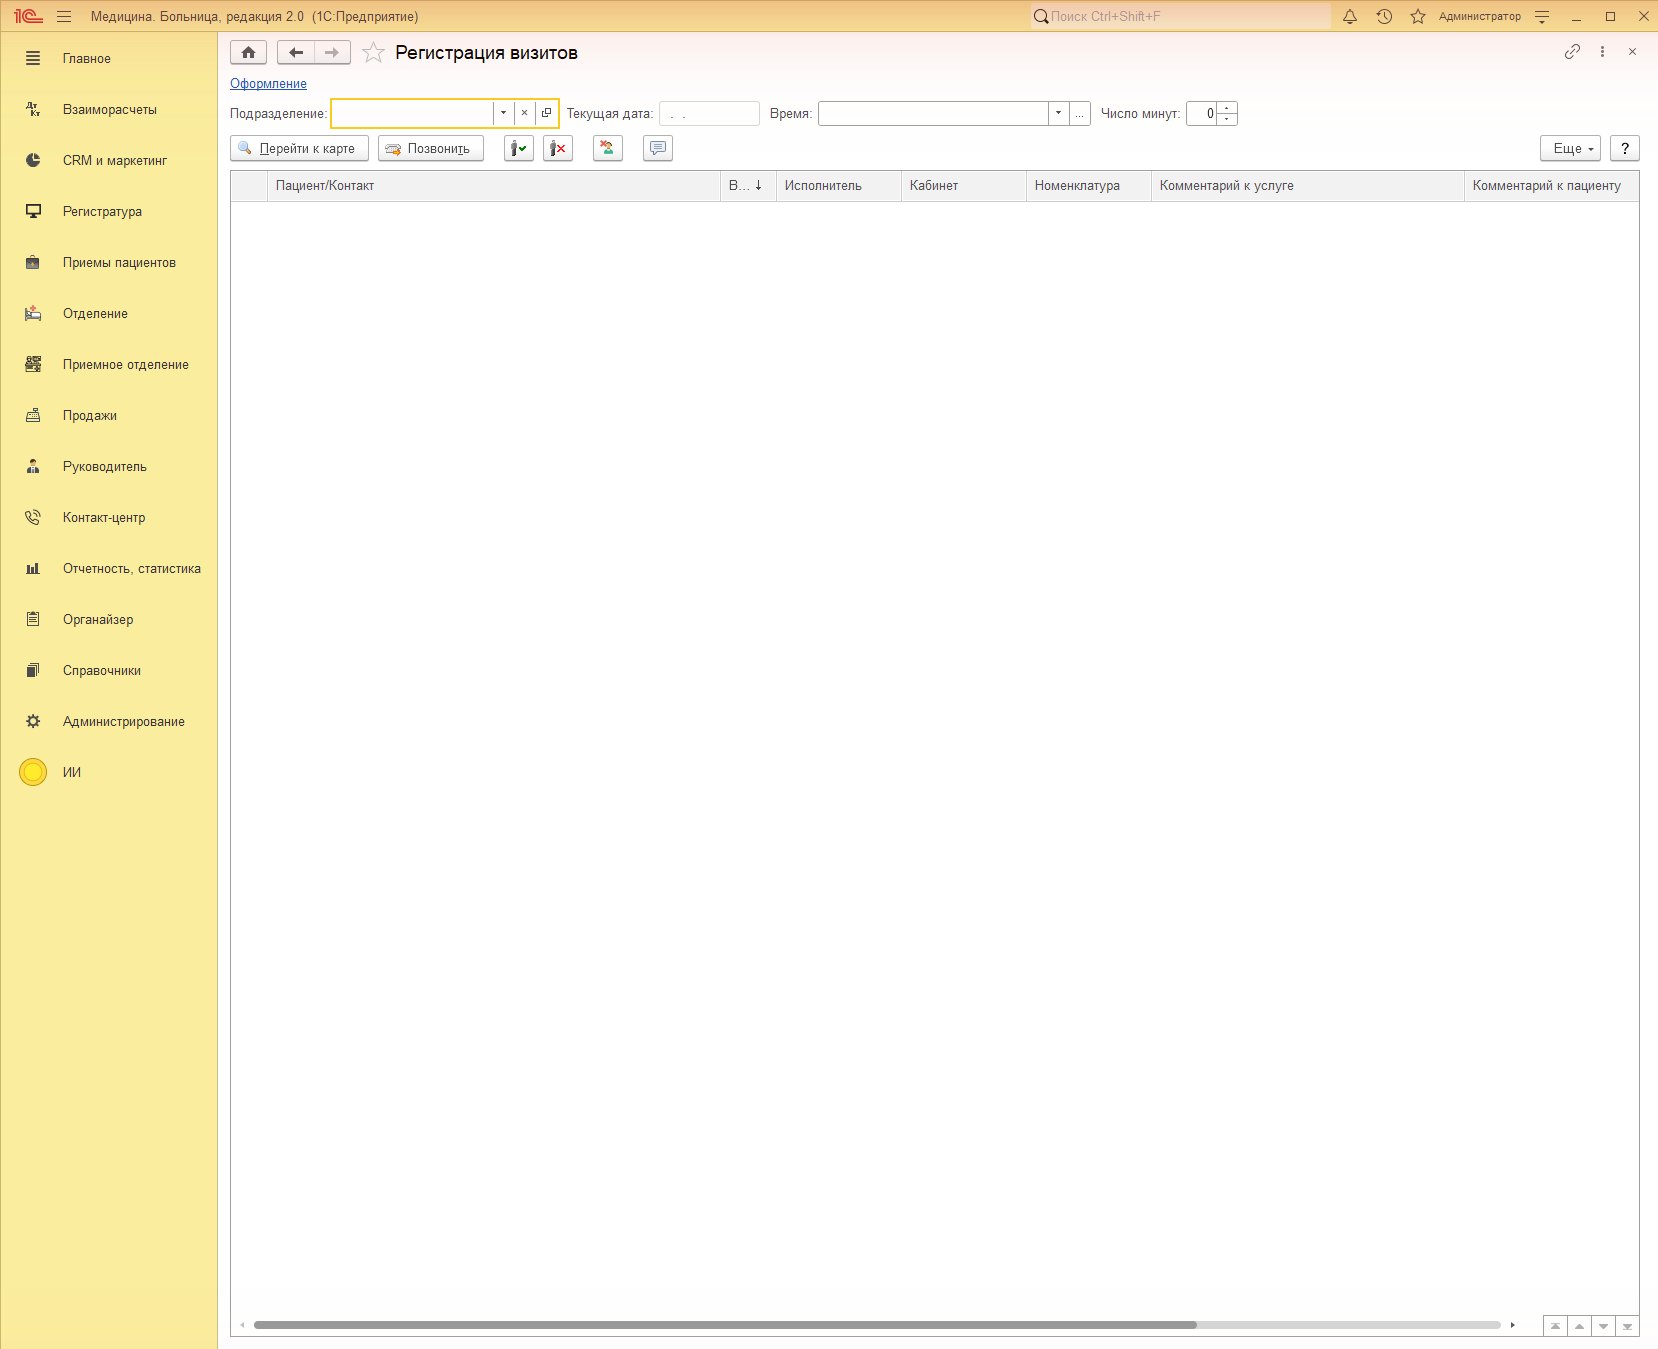Open the main menu hamburger in title bar
Viewport: 1658px width, 1349px height.
(x=64, y=16)
